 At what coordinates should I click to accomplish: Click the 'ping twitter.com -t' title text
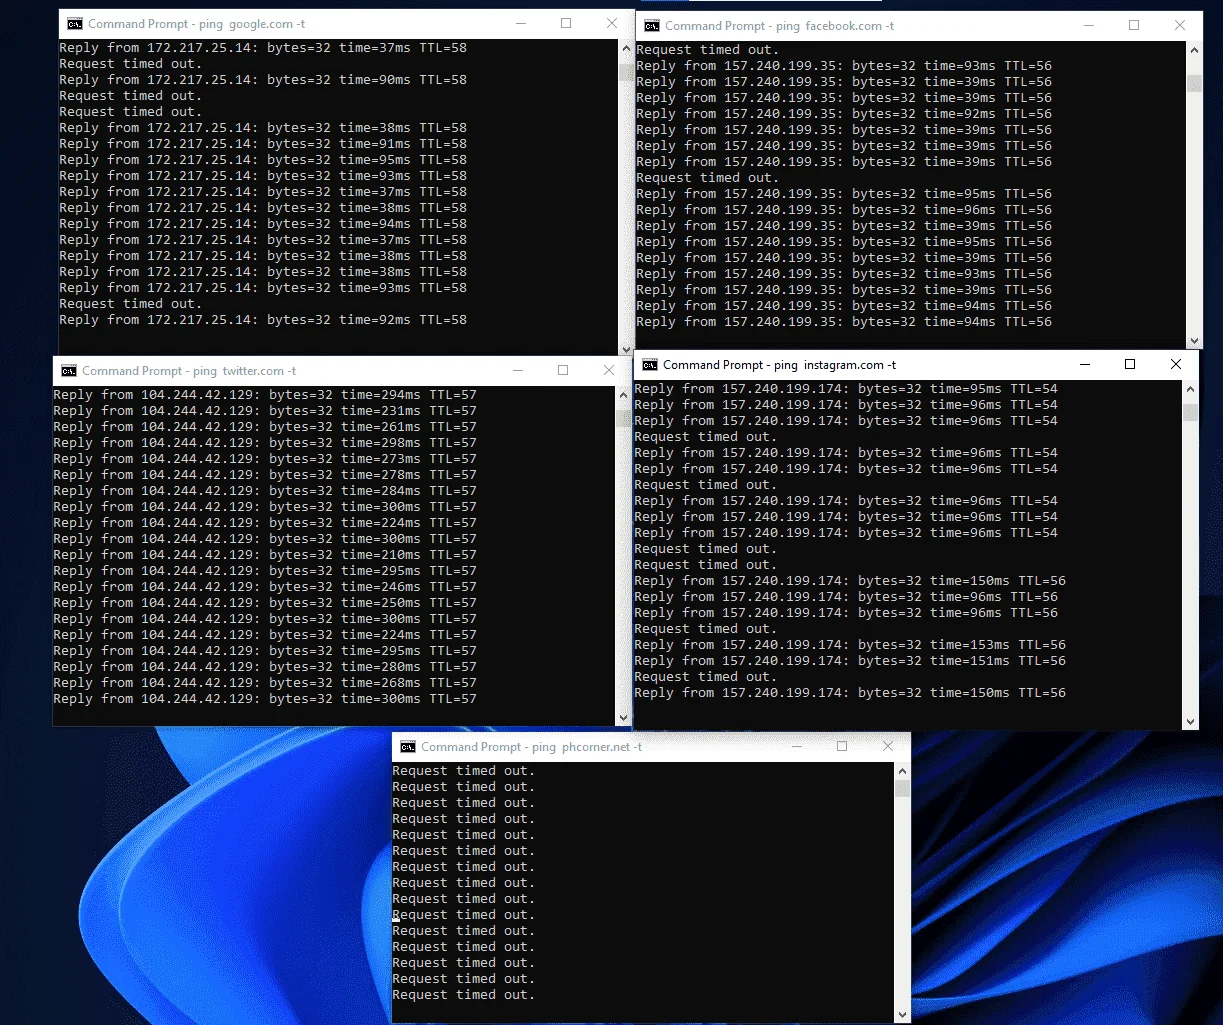point(245,371)
